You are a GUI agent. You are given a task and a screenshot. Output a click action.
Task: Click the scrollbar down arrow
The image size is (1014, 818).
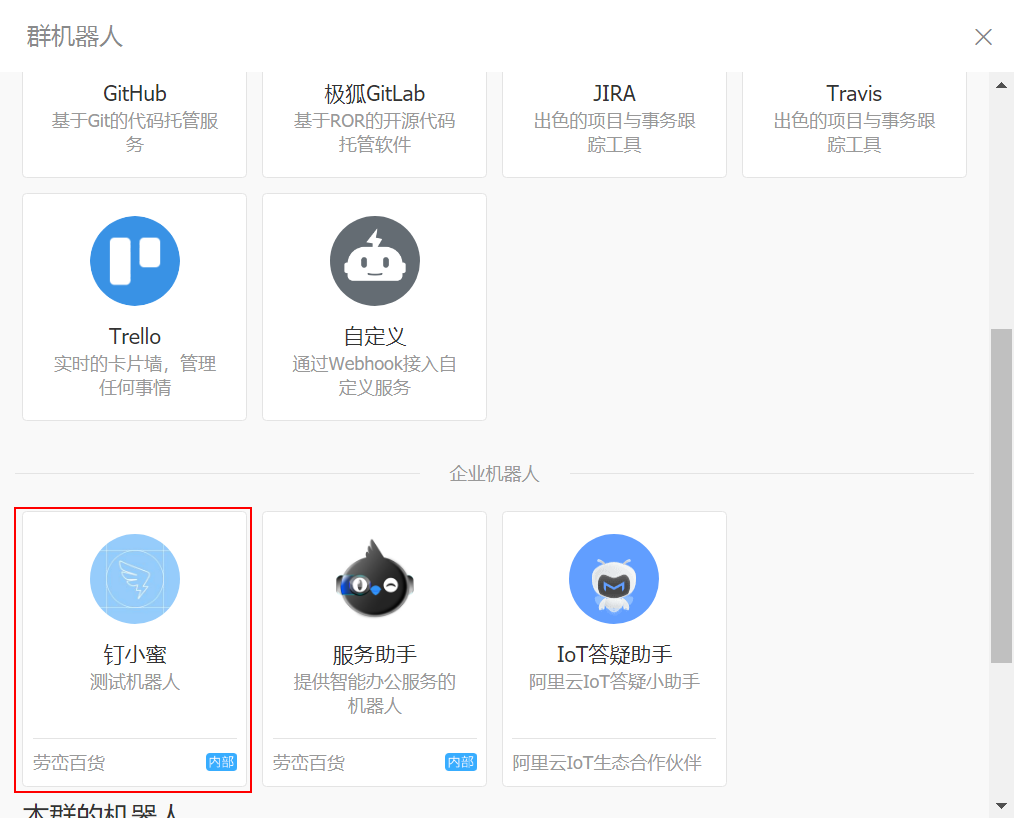click(1001, 805)
